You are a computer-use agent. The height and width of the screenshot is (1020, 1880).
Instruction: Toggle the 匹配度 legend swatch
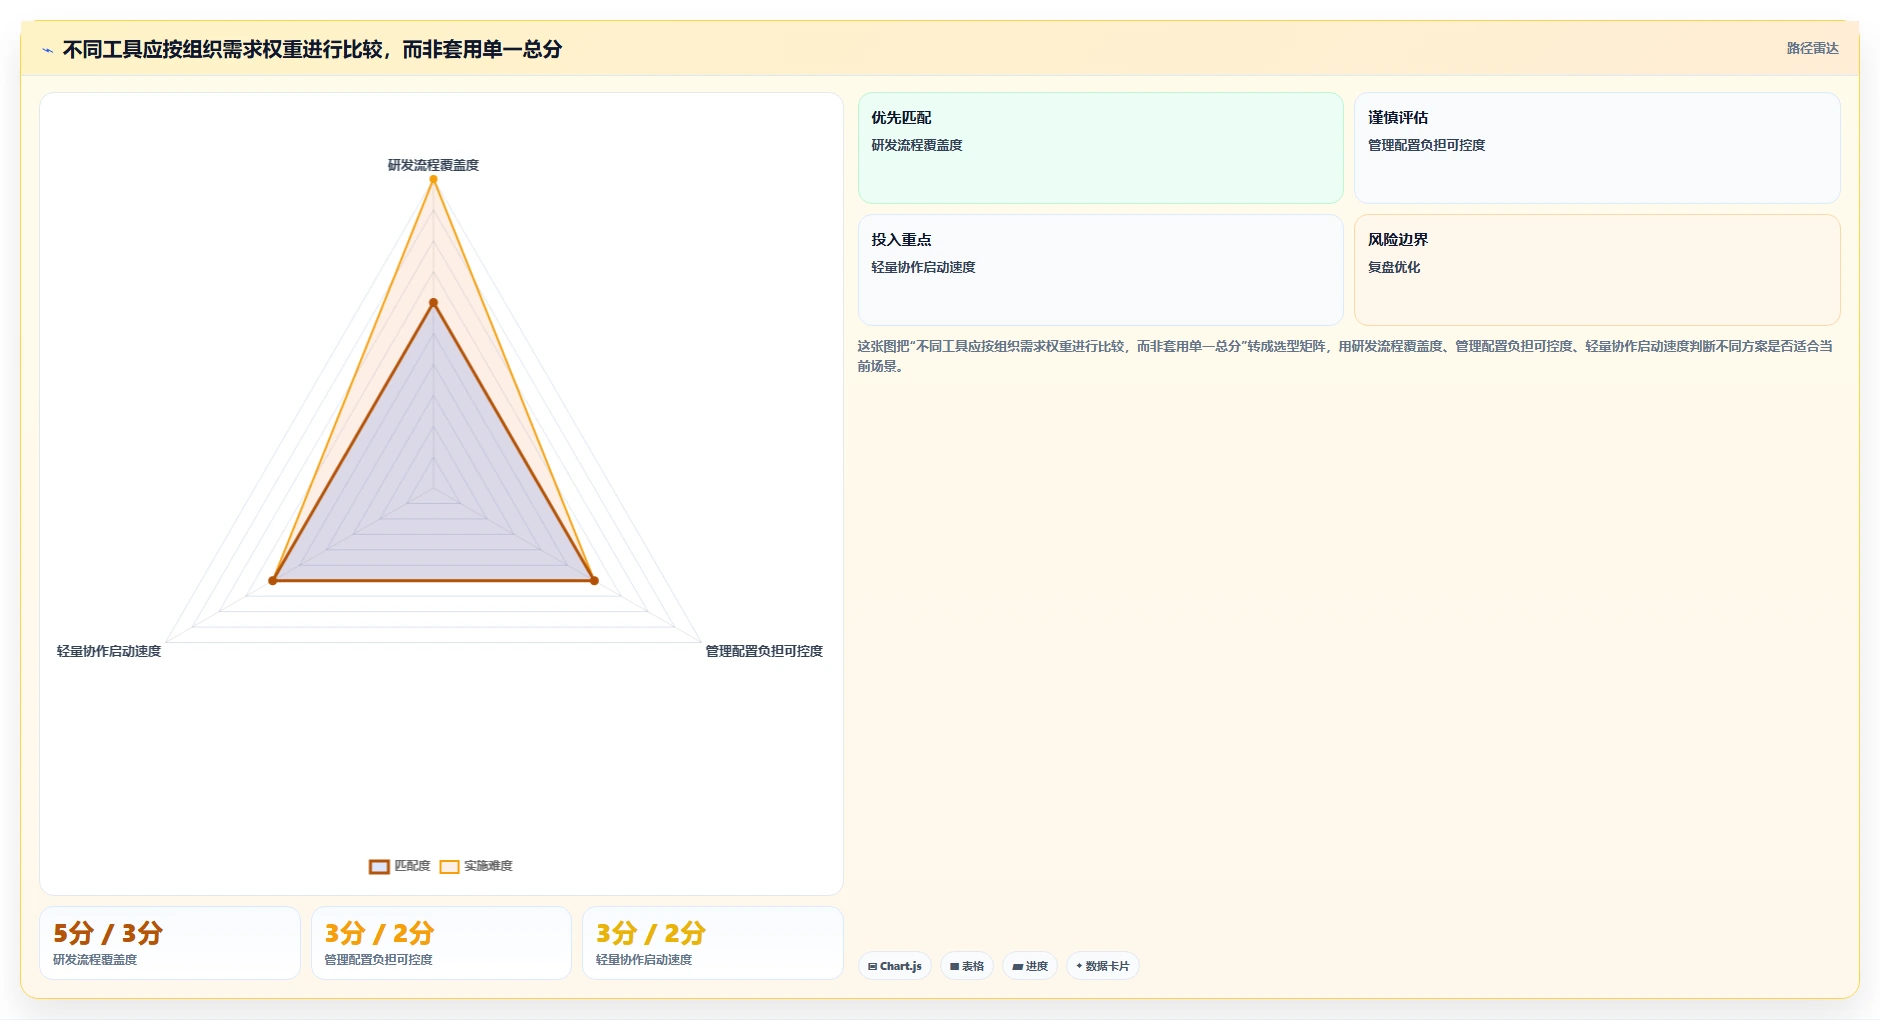coord(379,866)
